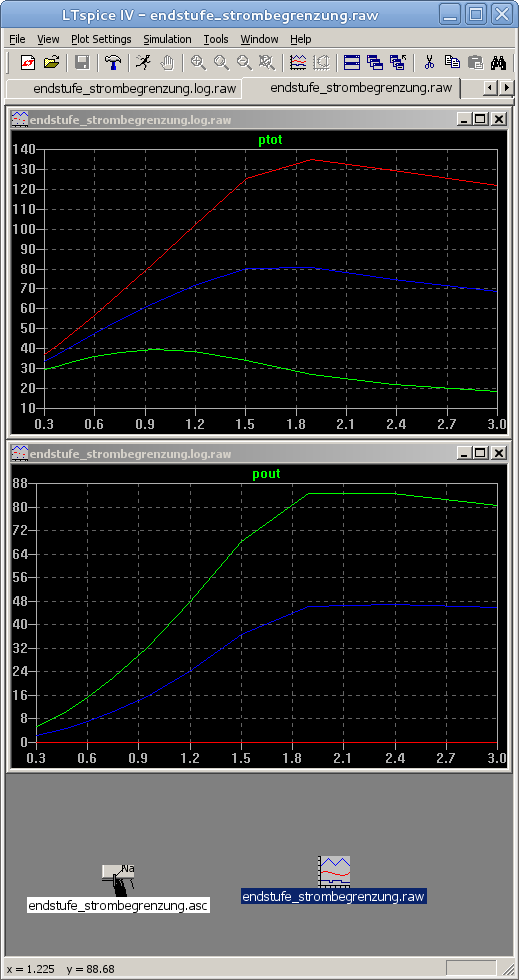Image resolution: width=519 pixels, height=980 pixels.
Task: Open the Tools menu
Action: point(216,39)
